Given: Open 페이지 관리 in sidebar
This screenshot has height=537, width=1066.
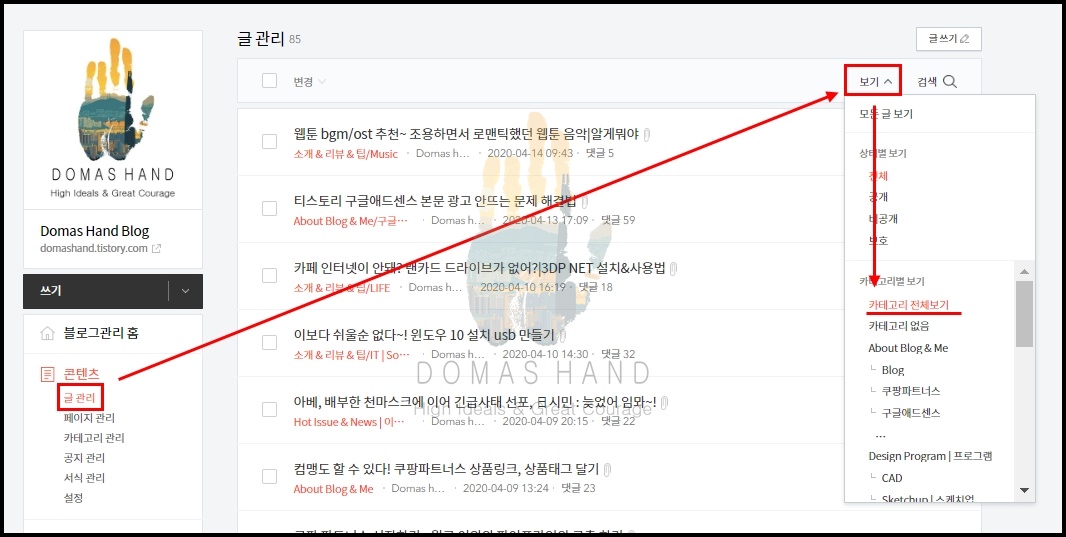Looking at the screenshot, I should (89, 418).
